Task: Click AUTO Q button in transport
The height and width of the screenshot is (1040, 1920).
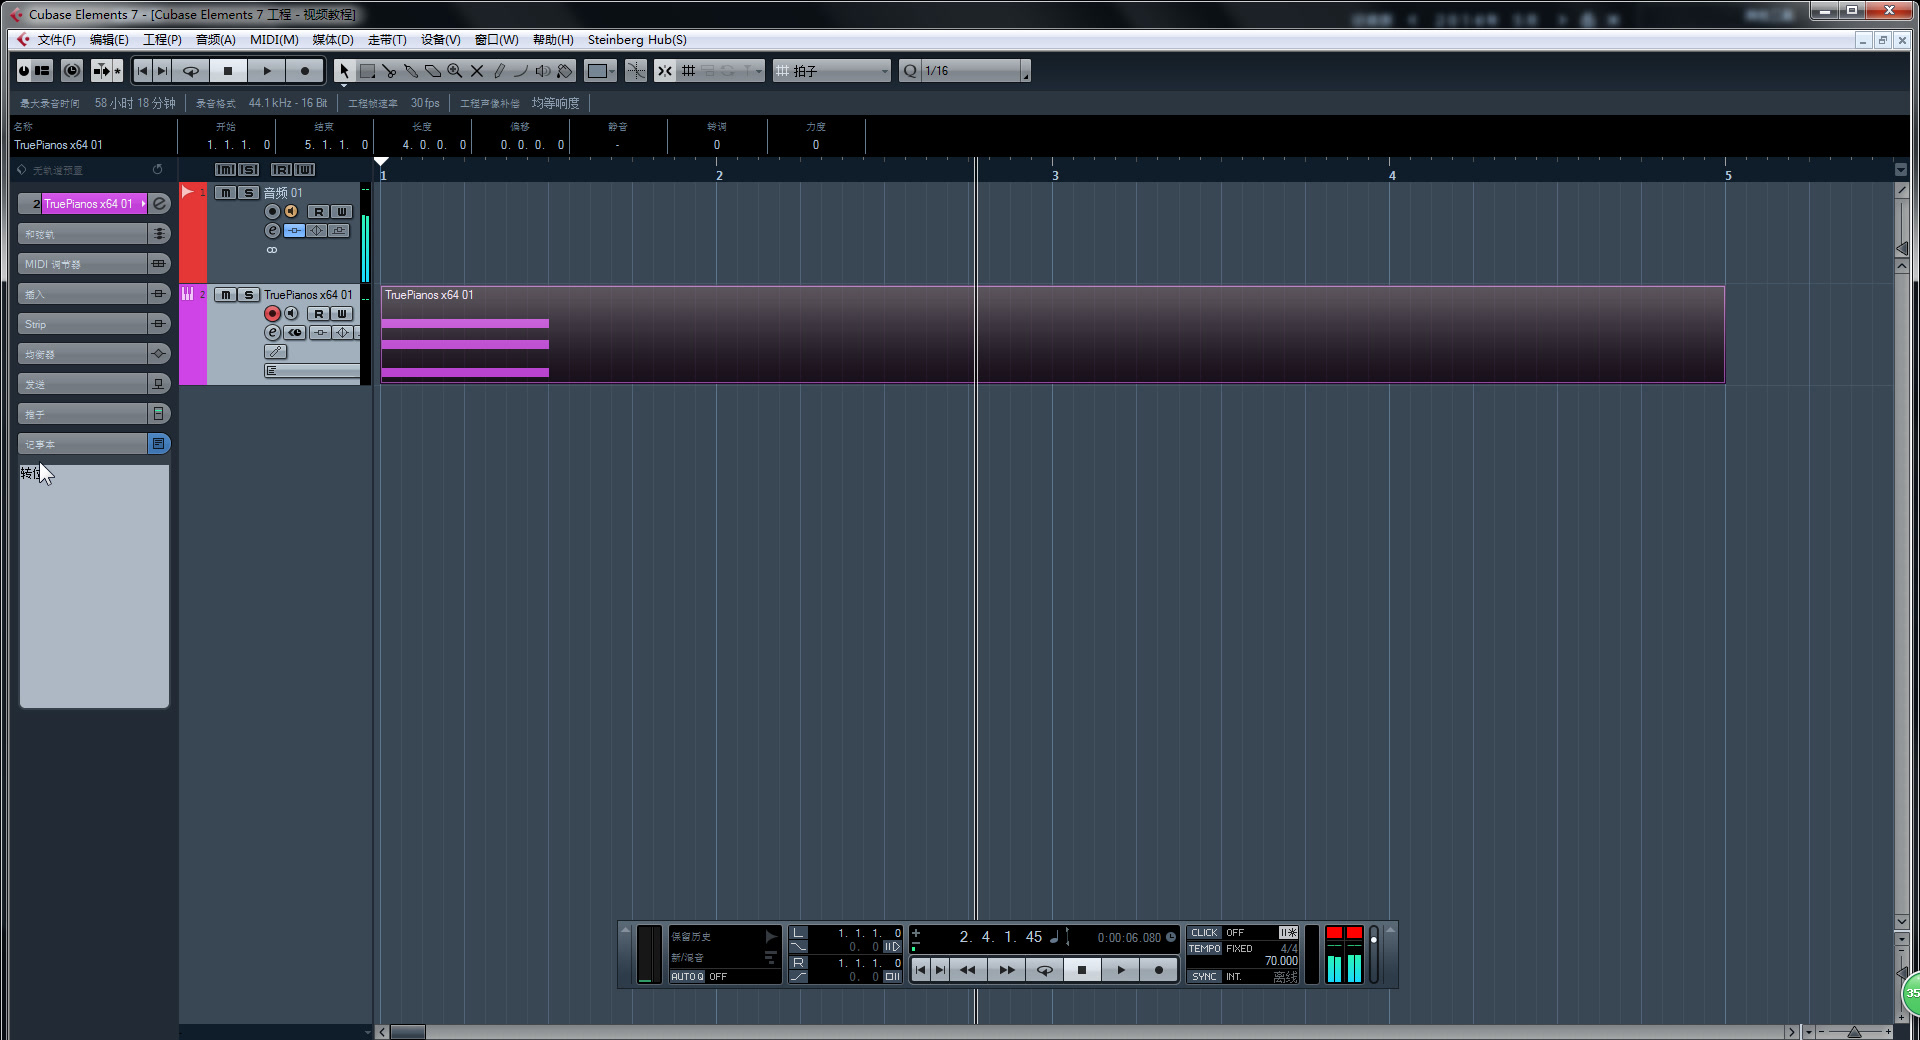Action: [687, 977]
